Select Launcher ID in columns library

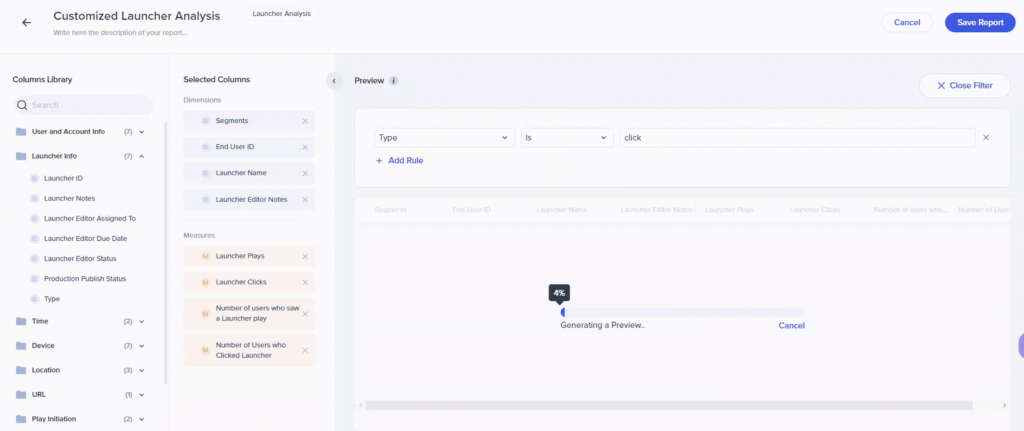pyautogui.click(x=63, y=179)
